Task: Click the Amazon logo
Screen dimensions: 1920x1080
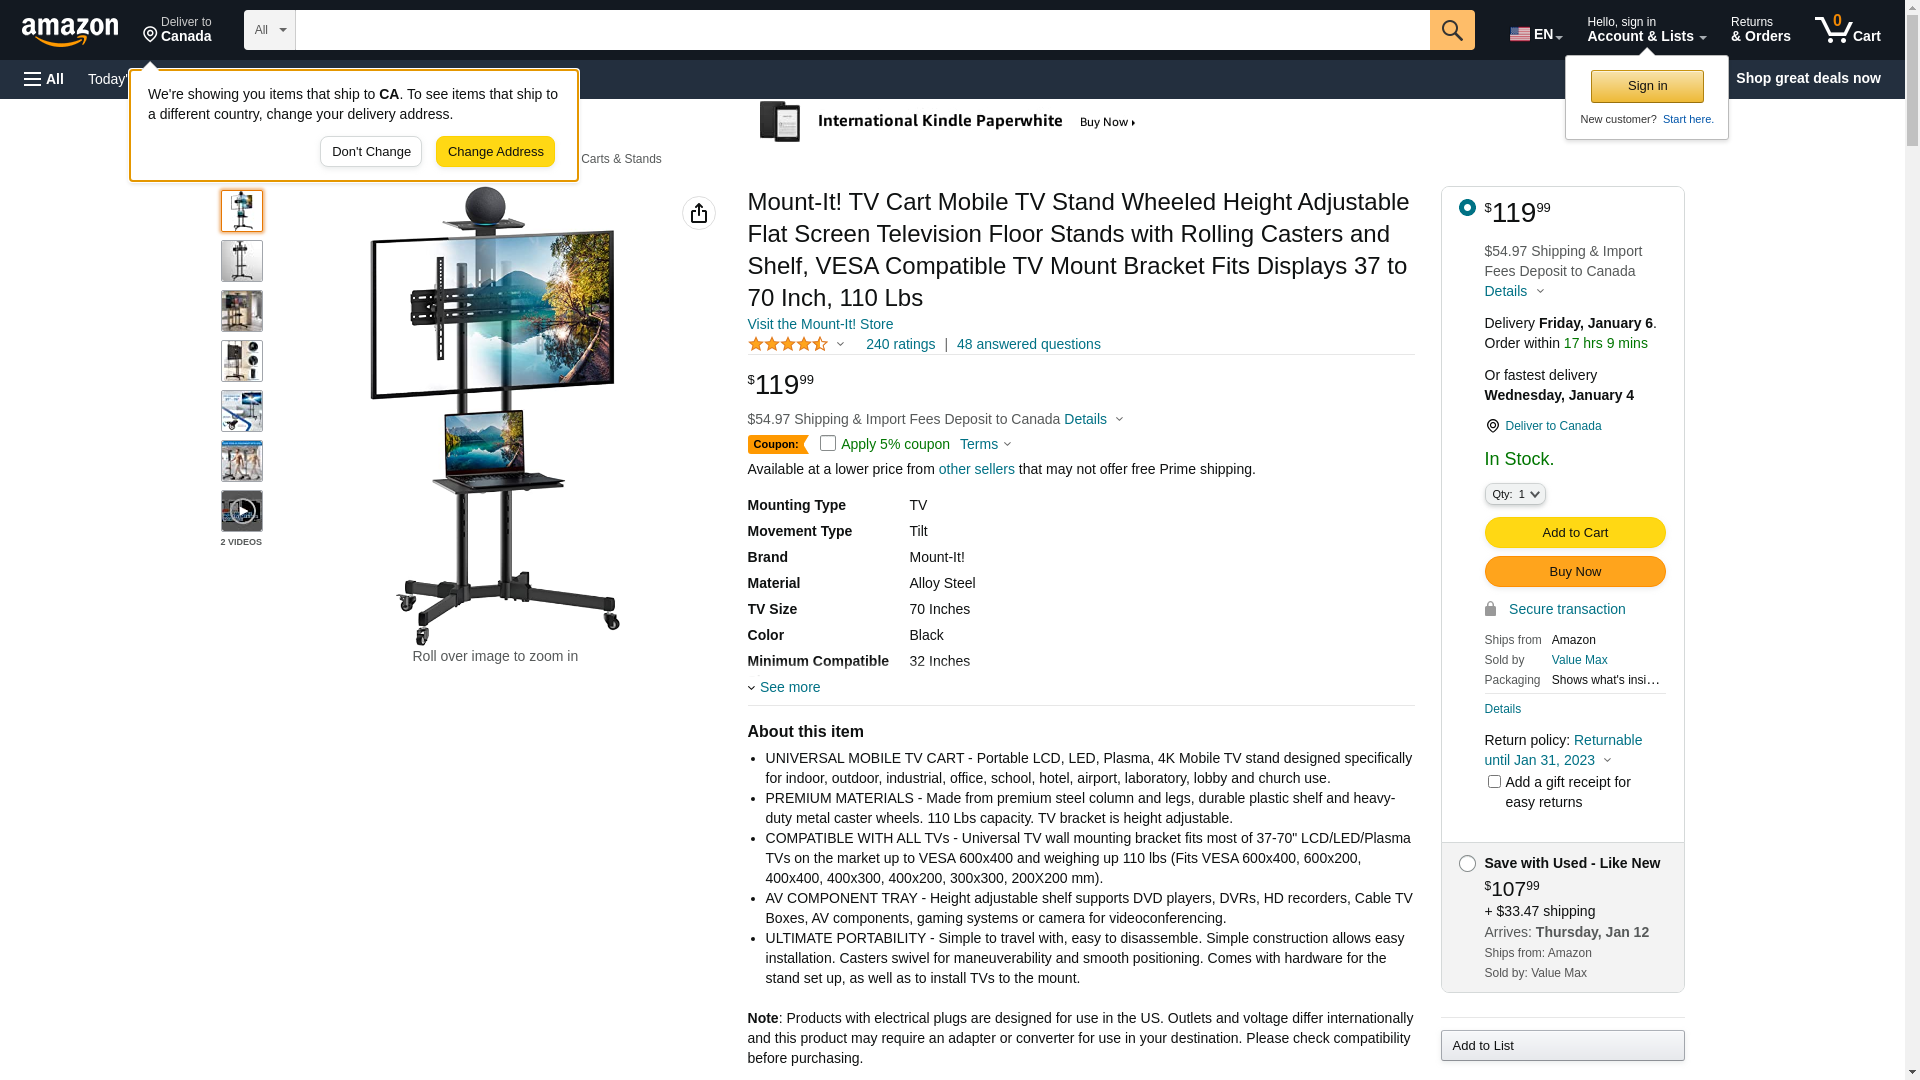Action: coord(70,32)
